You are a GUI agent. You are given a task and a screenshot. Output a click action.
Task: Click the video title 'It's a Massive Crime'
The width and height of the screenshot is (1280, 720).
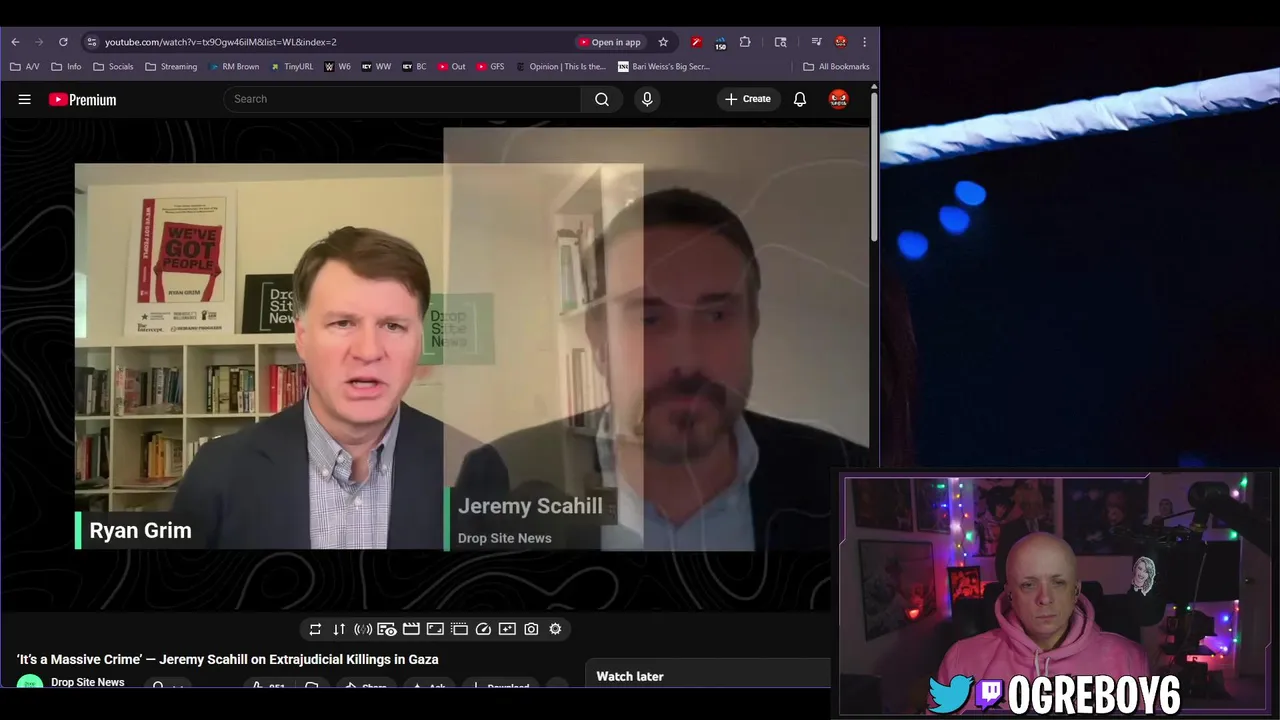pos(228,660)
